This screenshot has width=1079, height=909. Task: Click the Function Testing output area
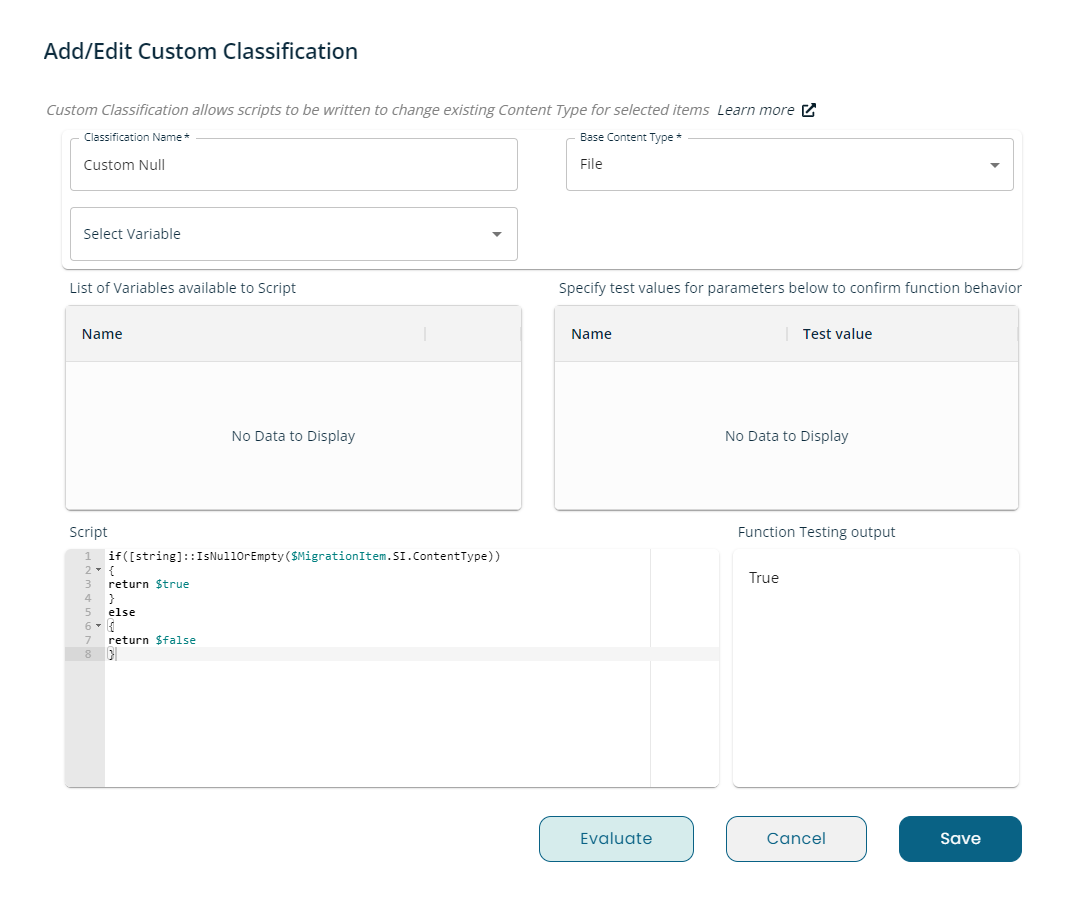(x=875, y=667)
